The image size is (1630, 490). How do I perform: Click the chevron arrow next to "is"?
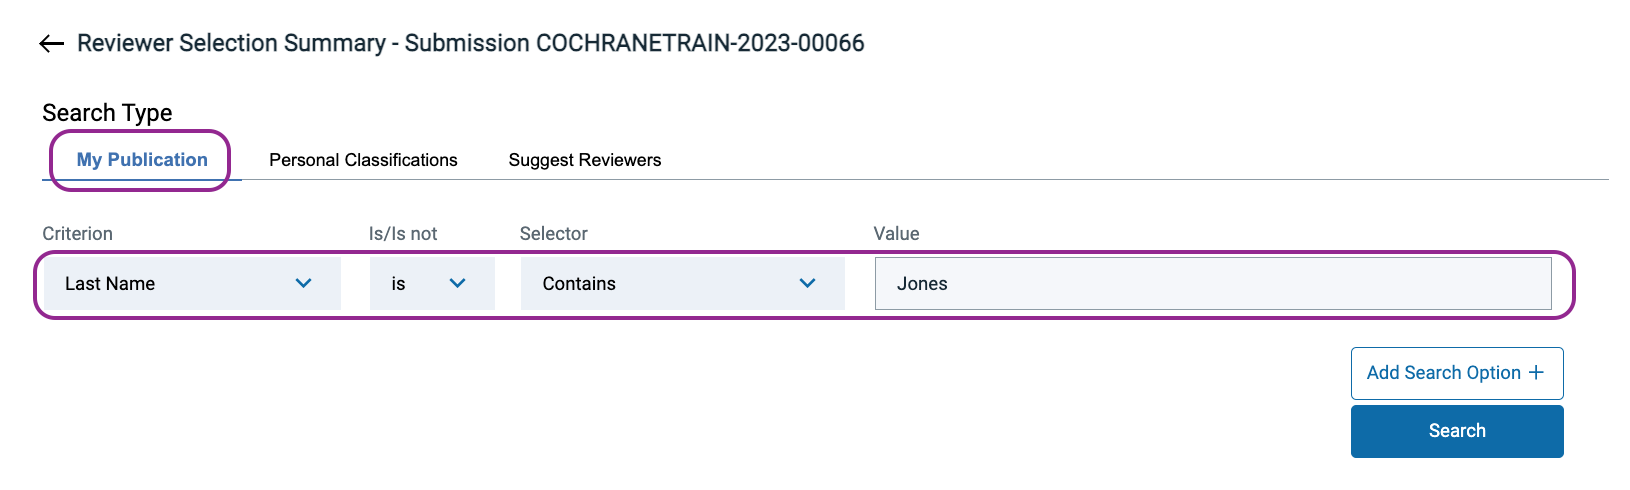point(458,284)
